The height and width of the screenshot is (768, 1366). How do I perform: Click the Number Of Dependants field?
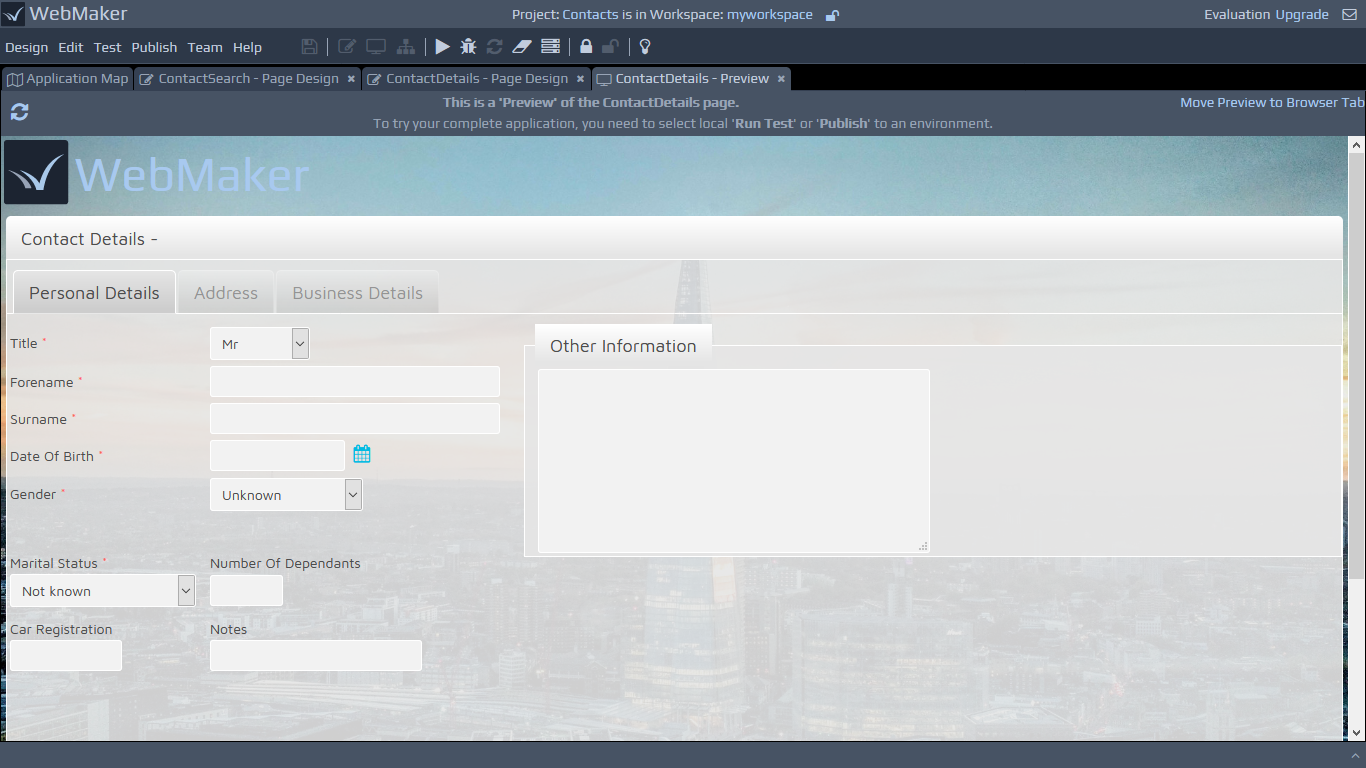point(246,591)
